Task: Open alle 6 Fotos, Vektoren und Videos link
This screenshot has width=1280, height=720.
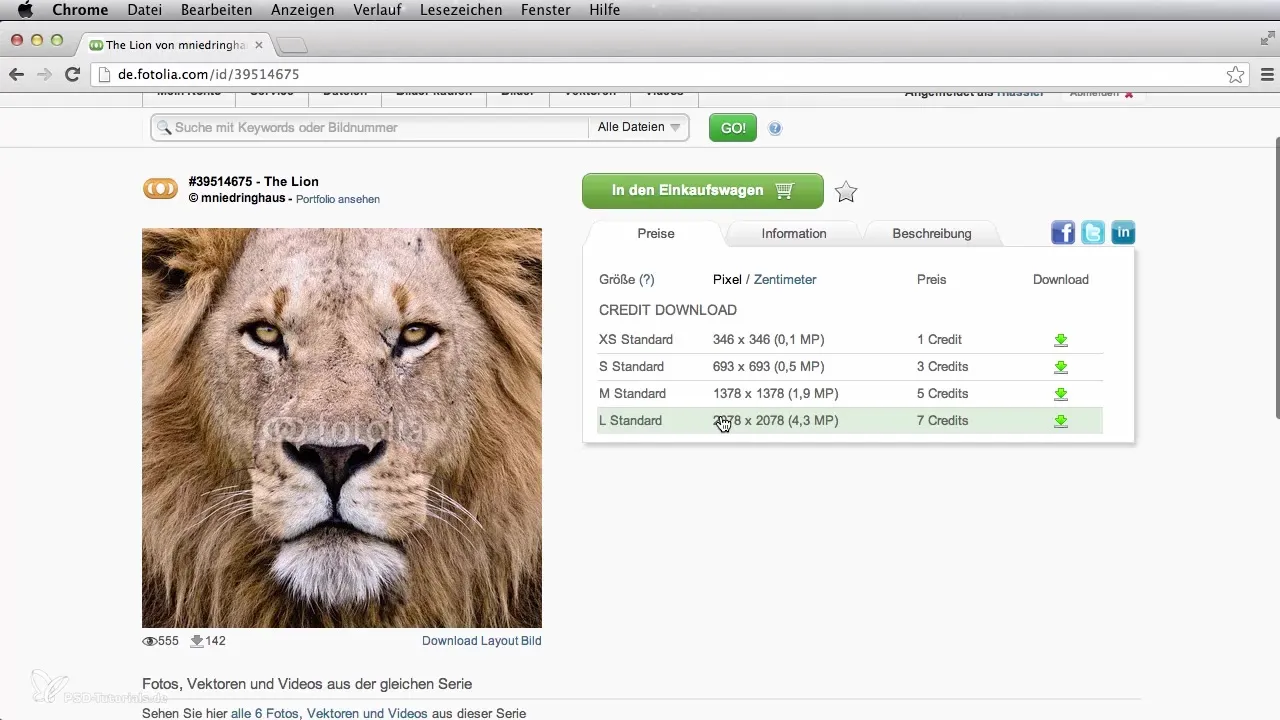Action: 329,714
